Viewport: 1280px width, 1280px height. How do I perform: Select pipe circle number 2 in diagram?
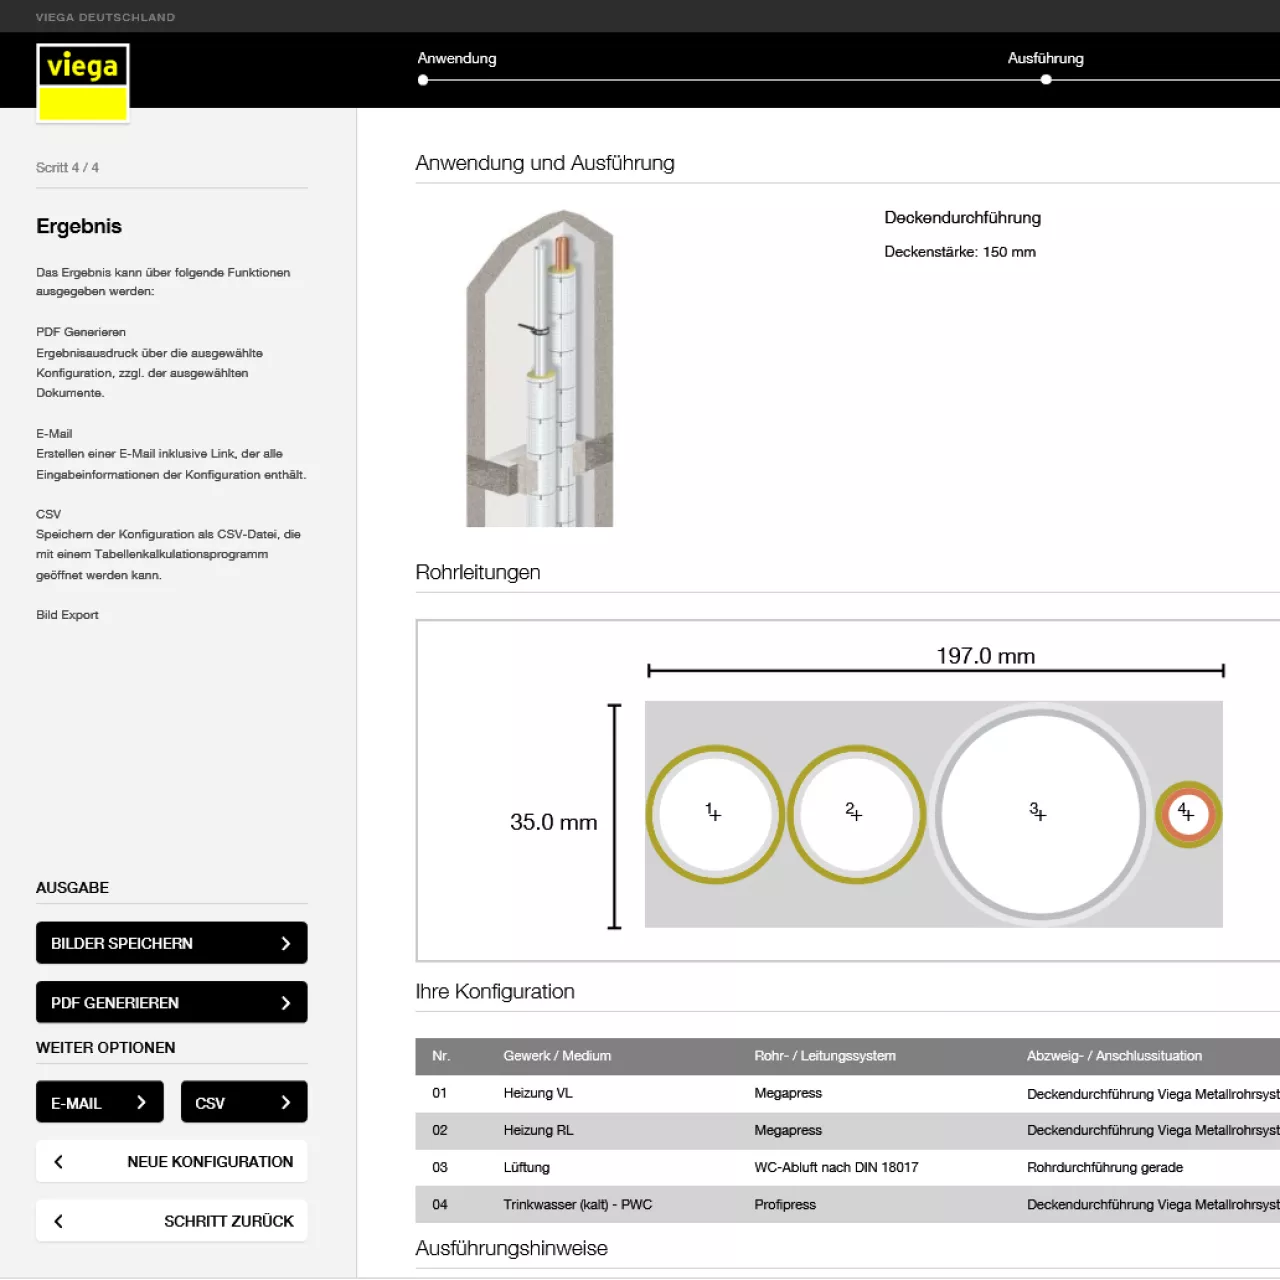tap(855, 814)
